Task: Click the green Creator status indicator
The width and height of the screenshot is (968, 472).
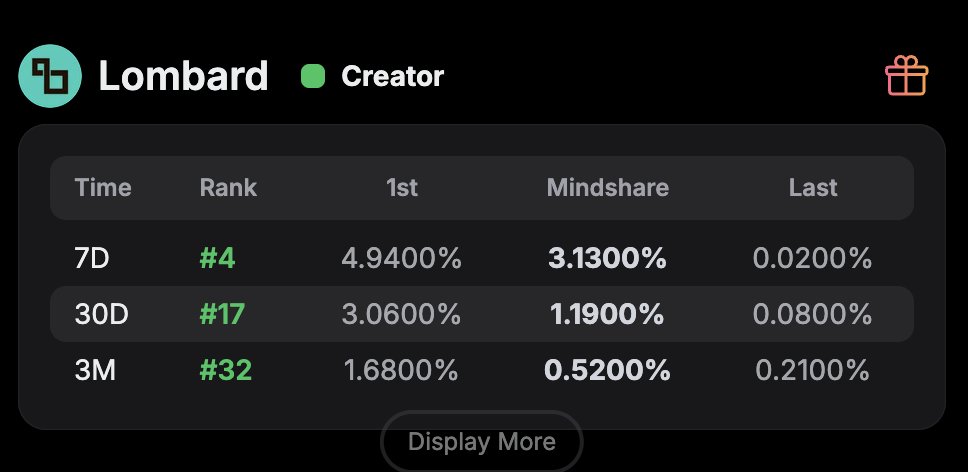Action: tap(313, 76)
